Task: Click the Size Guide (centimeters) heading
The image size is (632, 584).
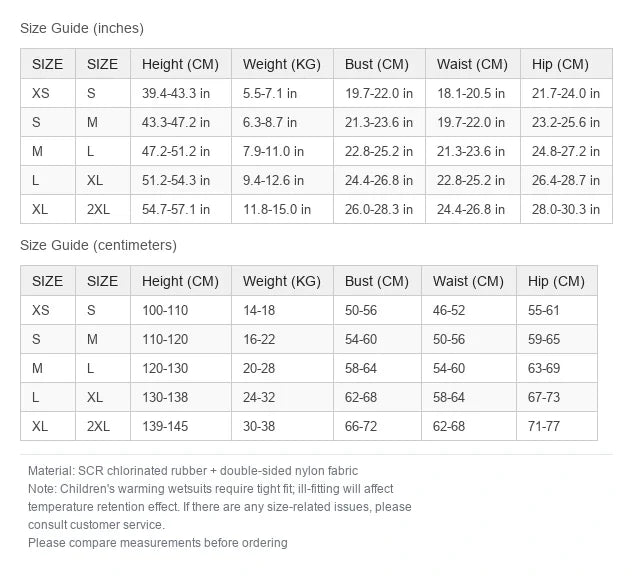Action: (x=98, y=245)
